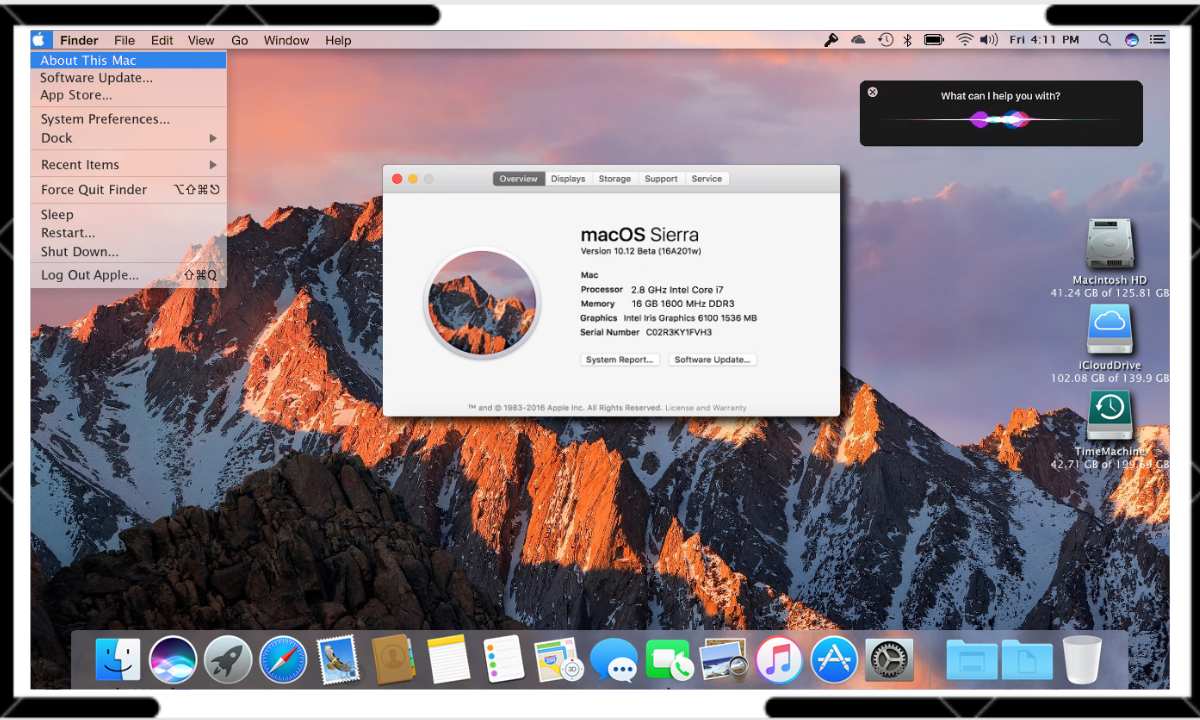Open Time Machine menu bar icon
The image size is (1200, 720).
[885, 40]
